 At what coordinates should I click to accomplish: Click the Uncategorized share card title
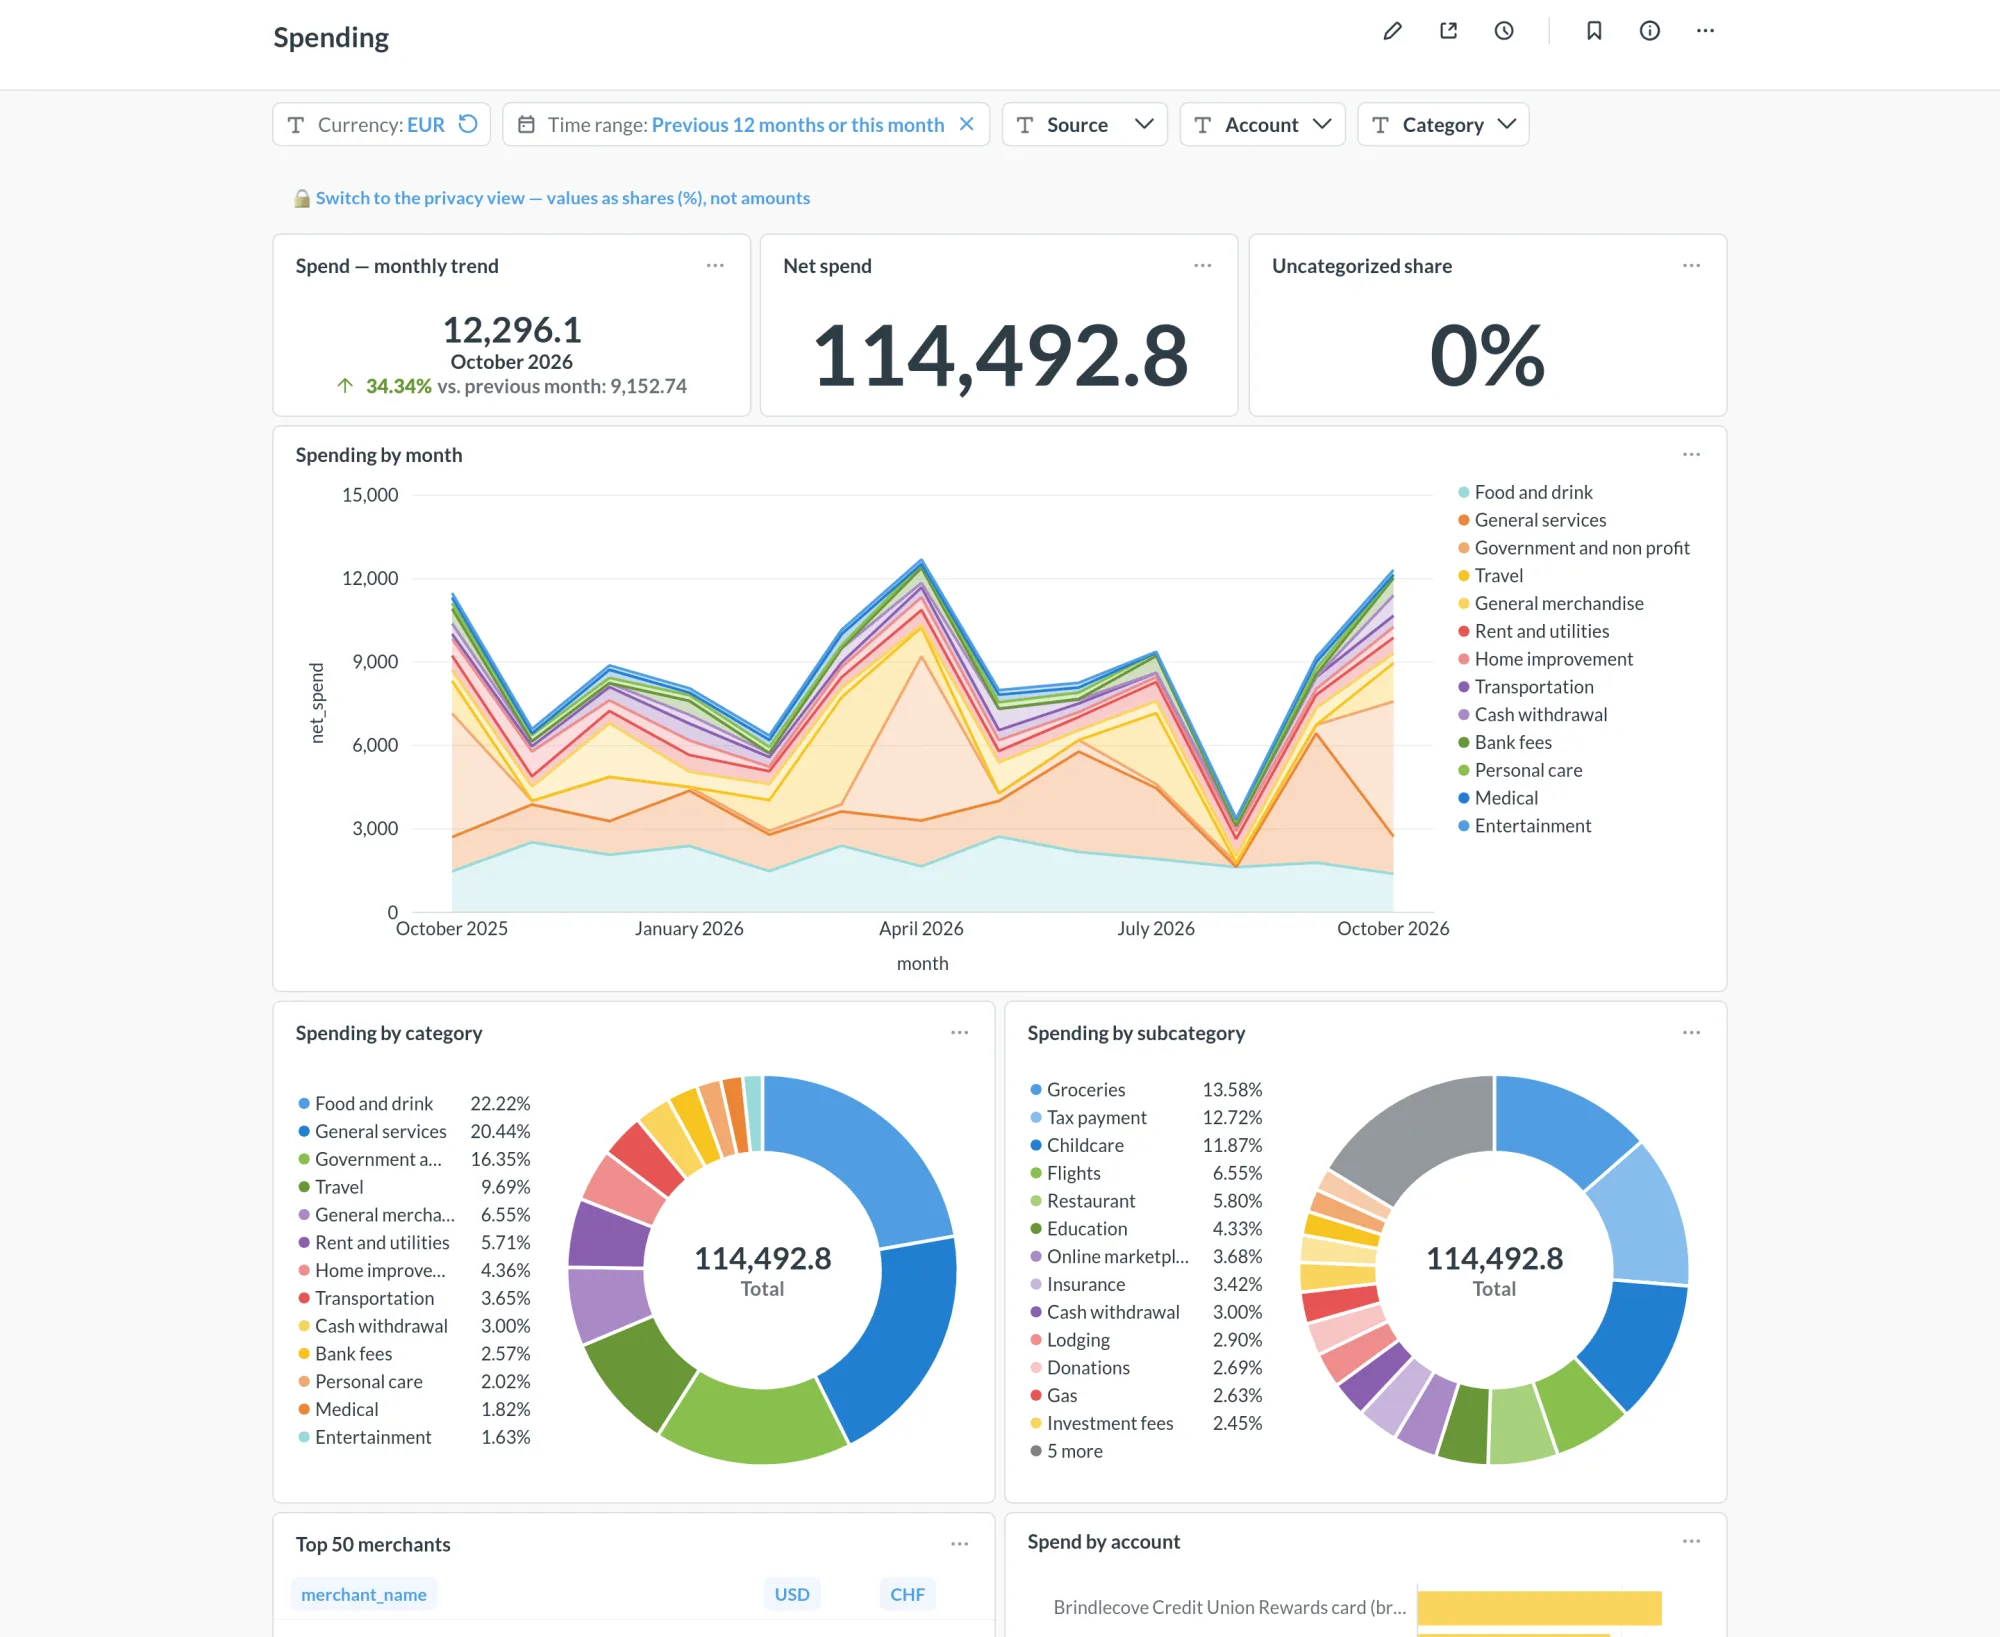click(x=1361, y=266)
